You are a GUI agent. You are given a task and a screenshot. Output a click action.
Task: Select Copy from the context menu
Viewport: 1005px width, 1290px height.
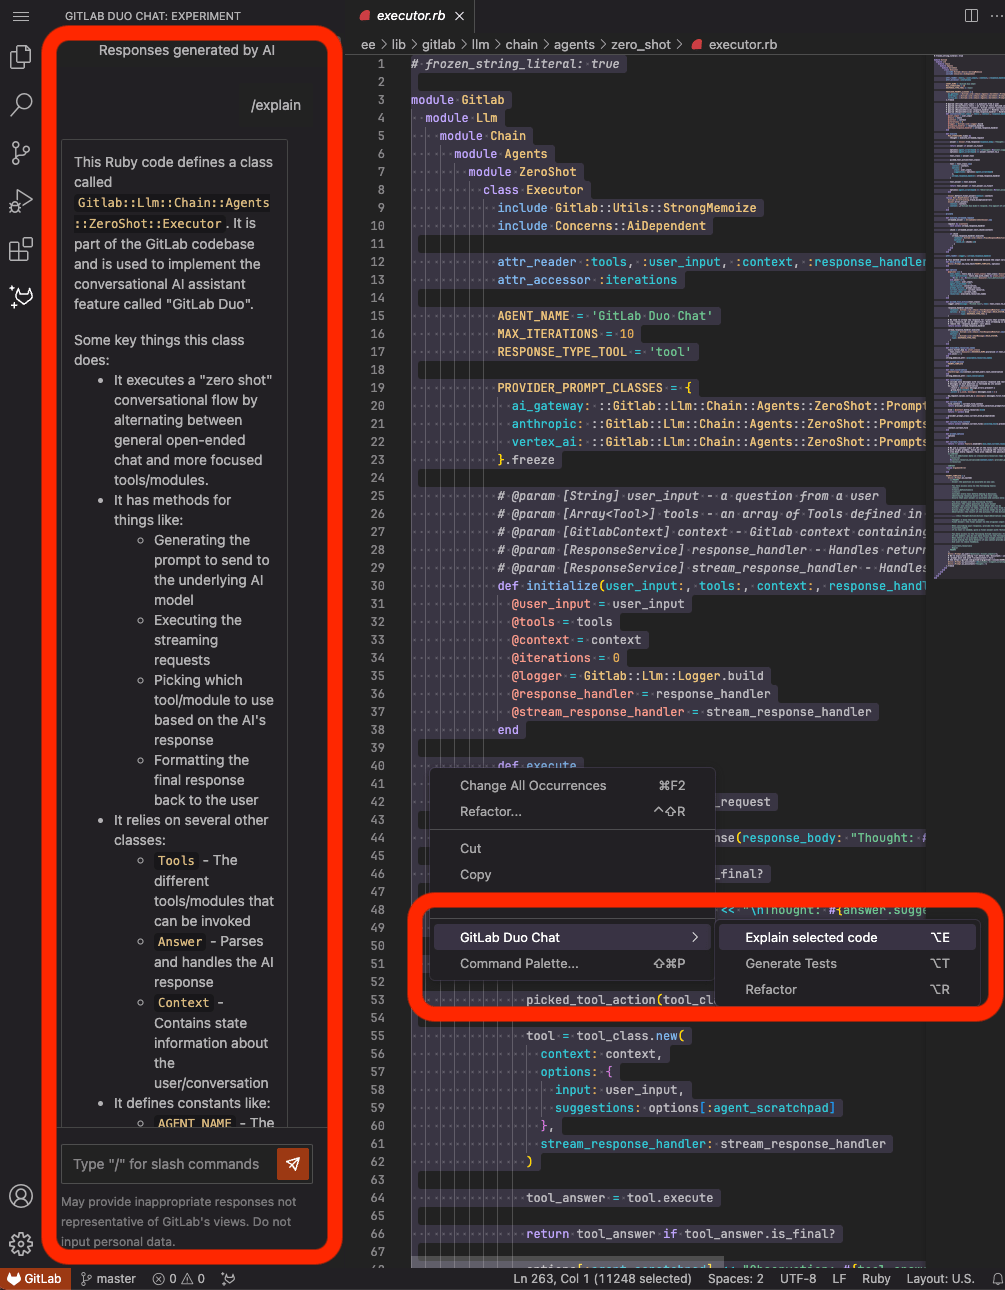[475, 874]
